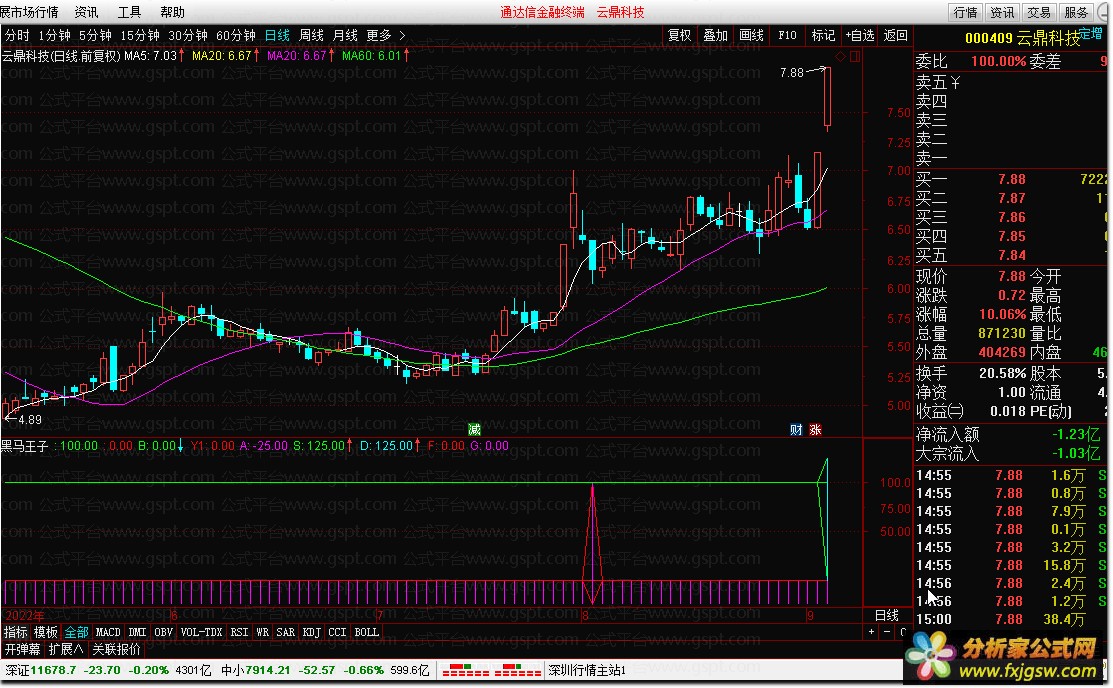Click the 标记 mark button
Image resolution: width=1113 pixels, height=688 pixels.
tap(823, 35)
